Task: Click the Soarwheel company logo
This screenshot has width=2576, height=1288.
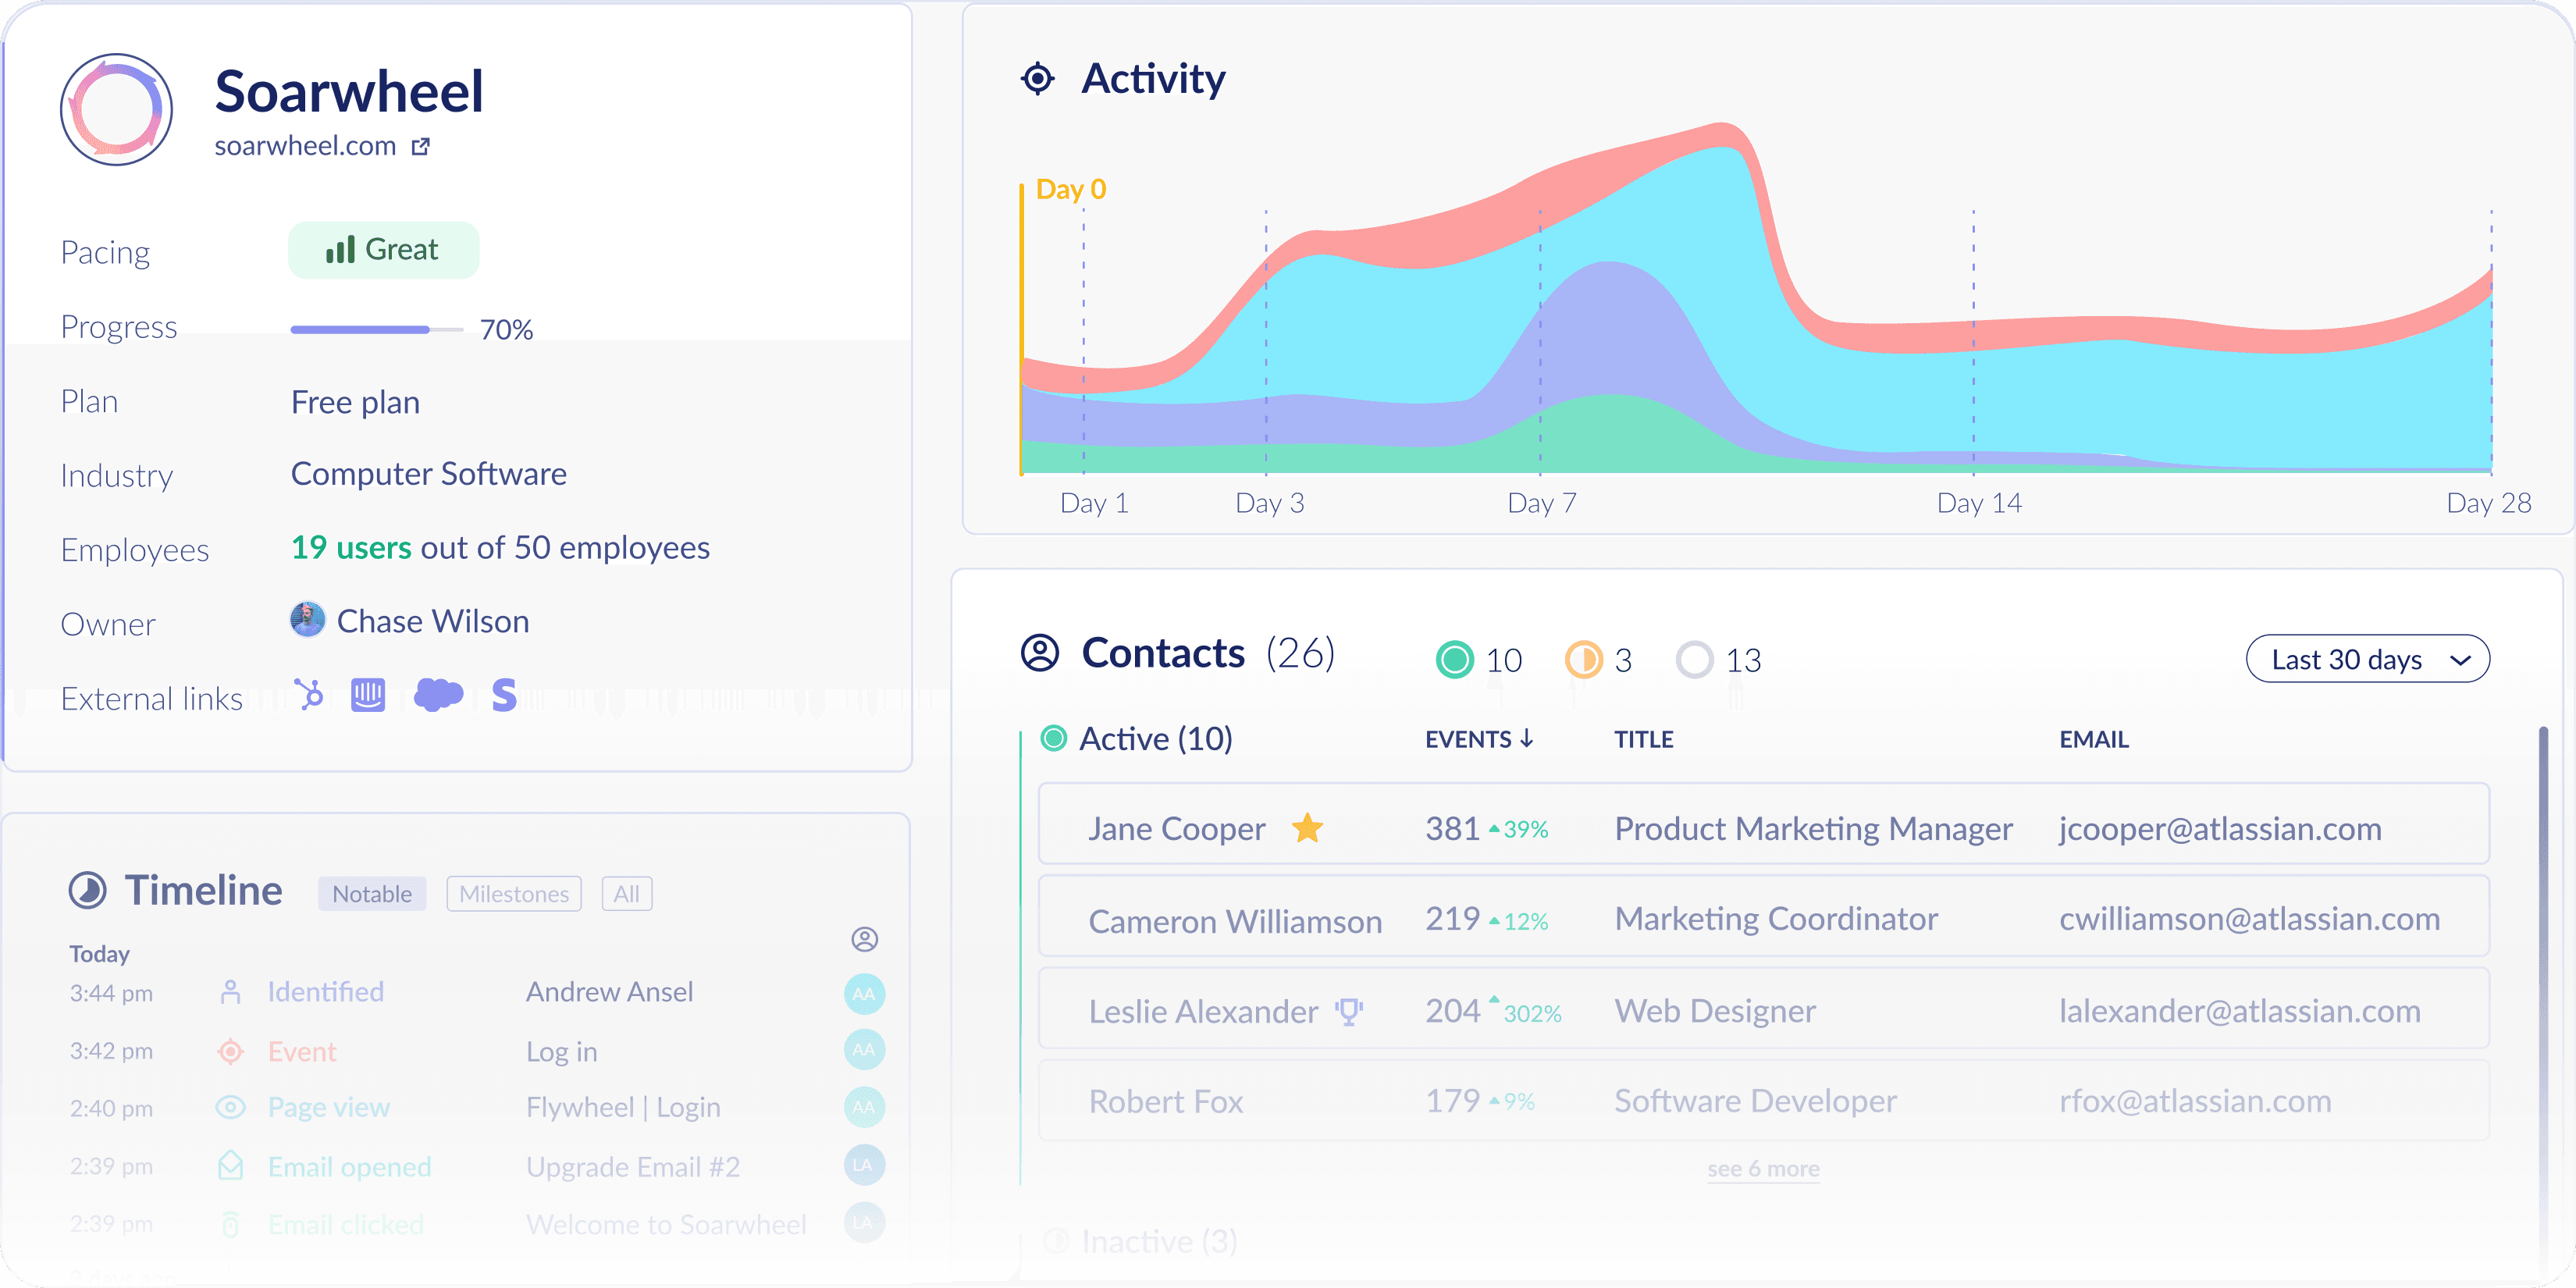Action: pyautogui.click(x=117, y=109)
